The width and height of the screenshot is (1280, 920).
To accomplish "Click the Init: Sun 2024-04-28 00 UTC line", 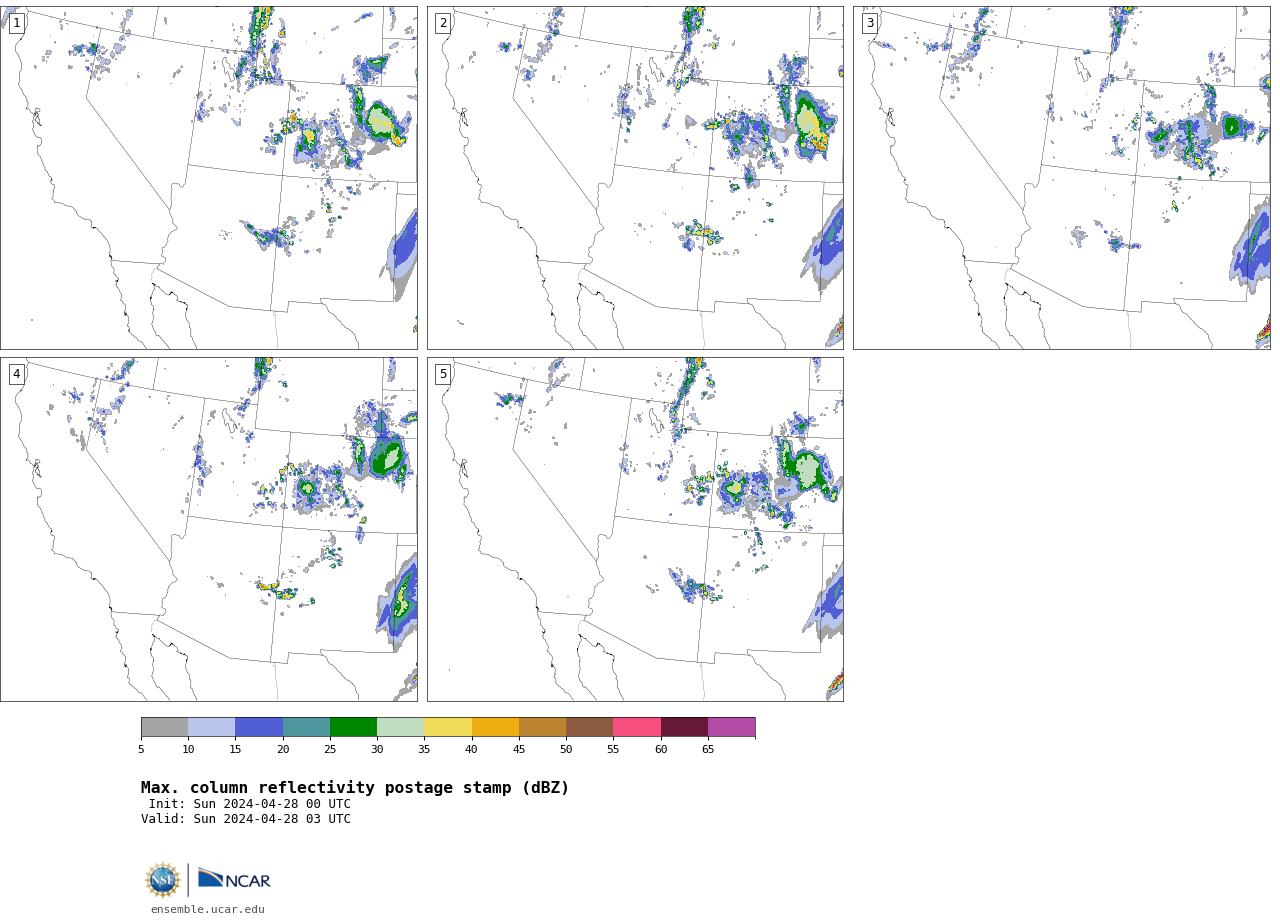I will [x=250, y=804].
